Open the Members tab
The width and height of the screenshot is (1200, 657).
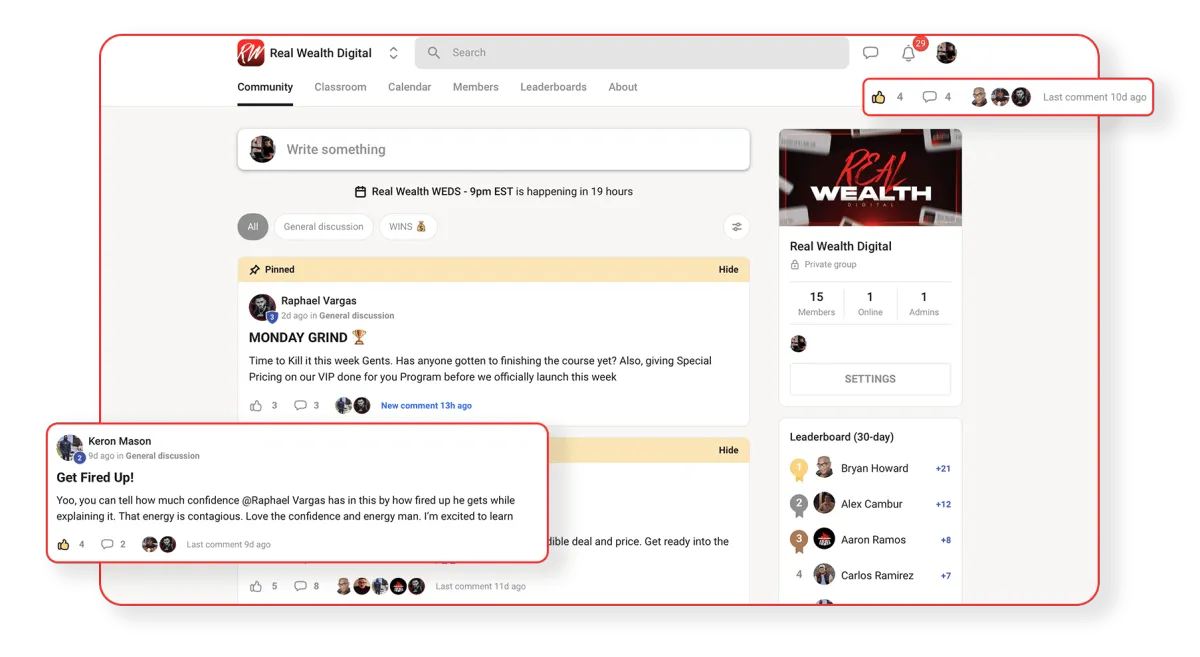click(475, 87)
